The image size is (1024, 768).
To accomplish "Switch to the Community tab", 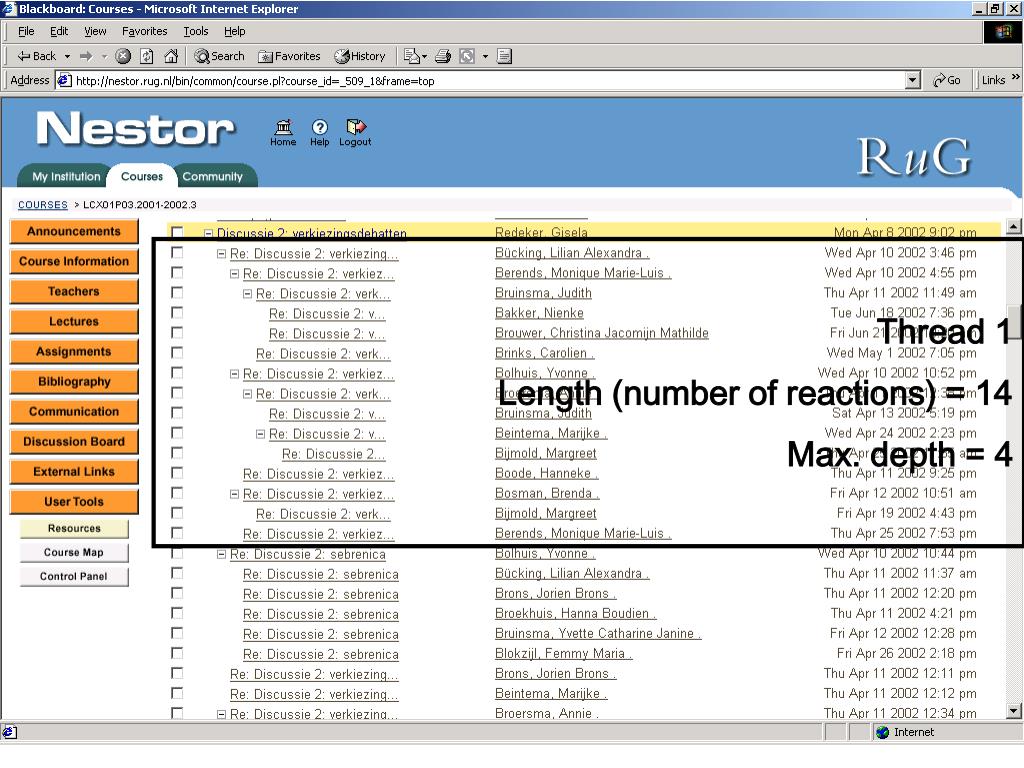I will (213, 176).
